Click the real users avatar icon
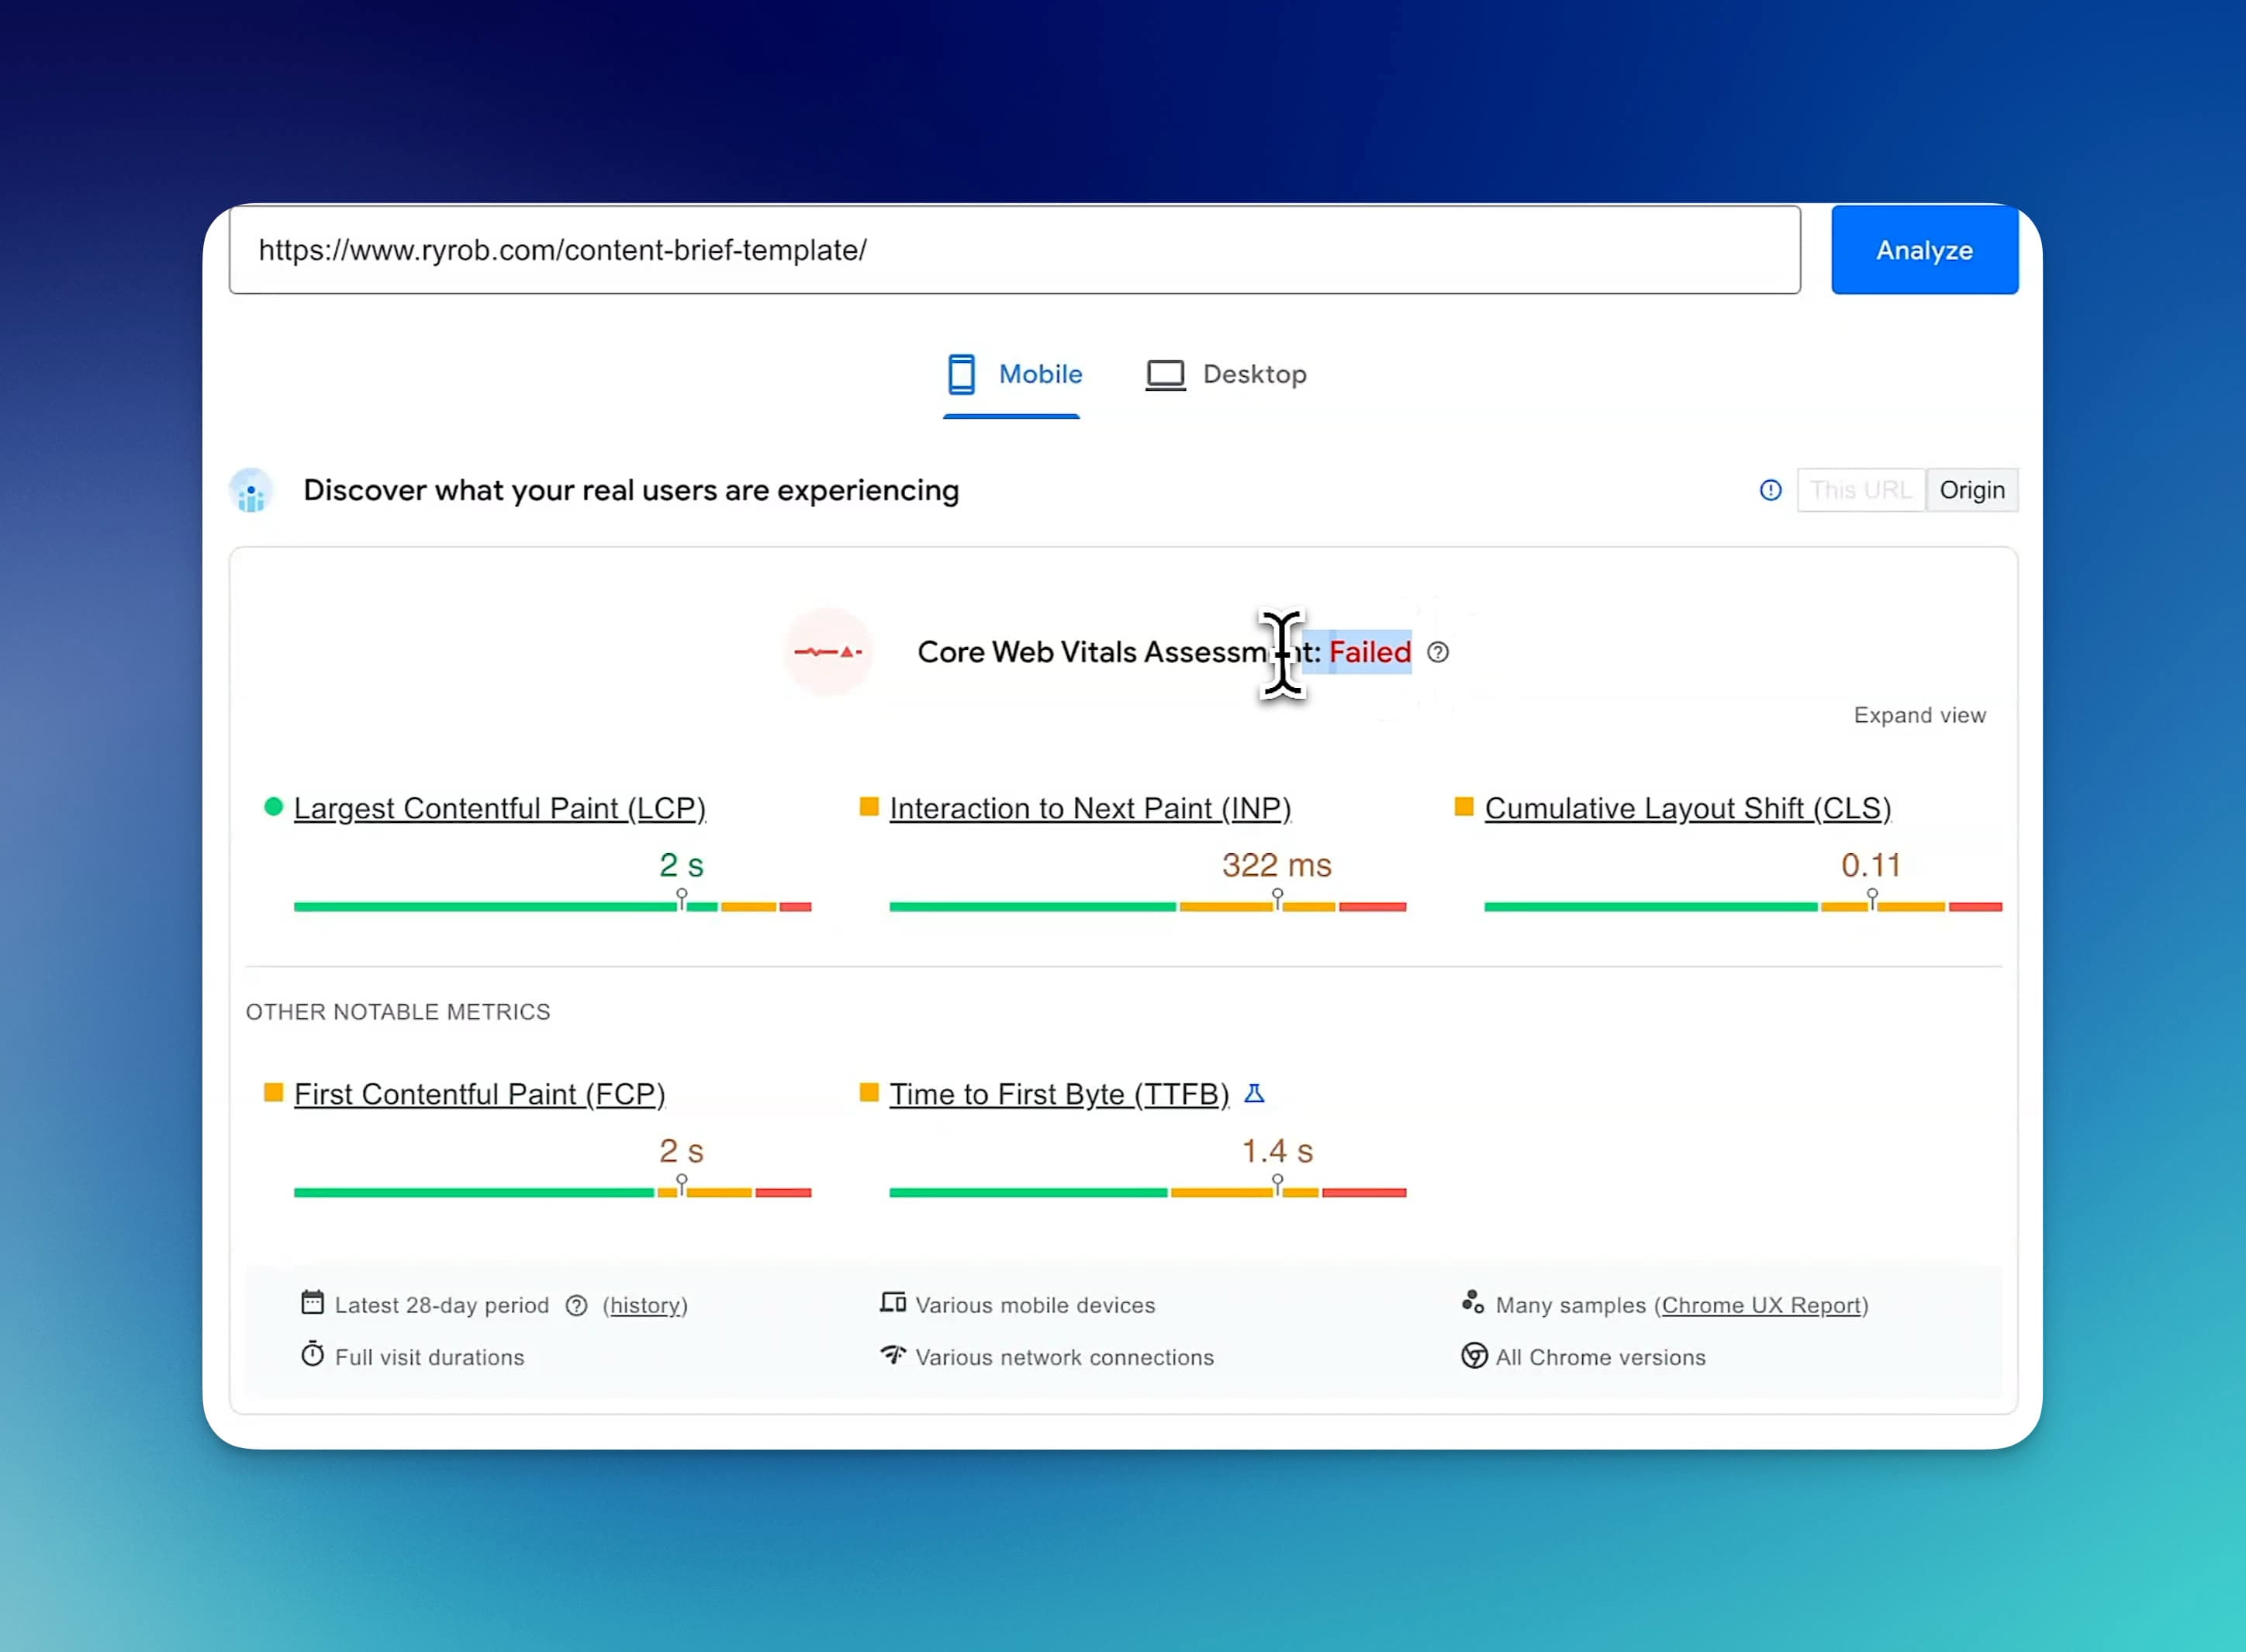Viewport: 2246px width, 1652px height. (x=251, y=490)
